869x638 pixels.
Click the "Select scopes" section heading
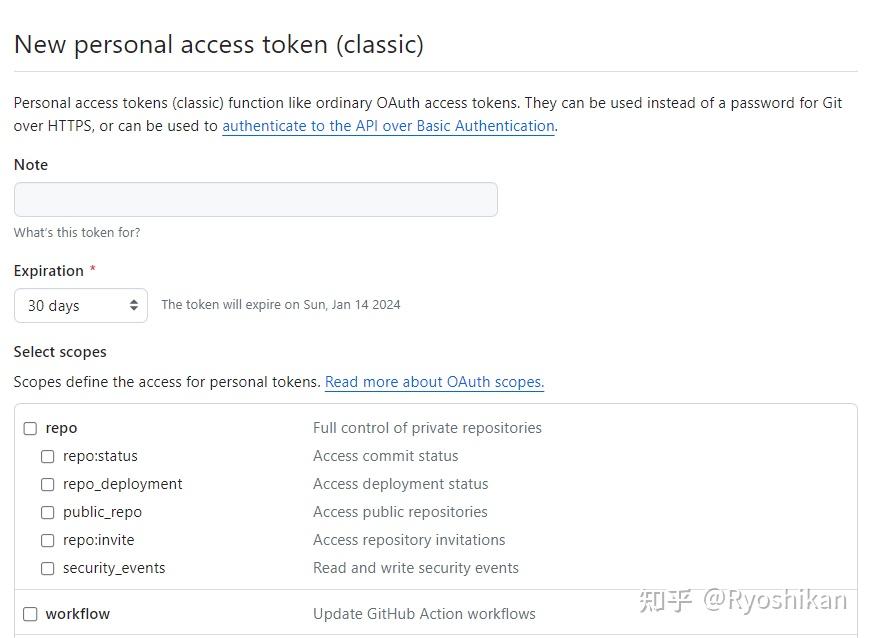60,351
